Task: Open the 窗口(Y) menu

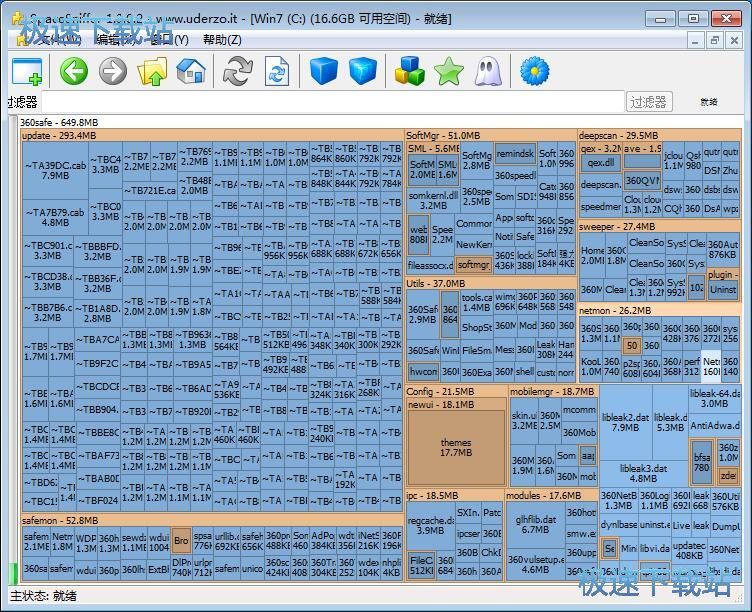Action: (x=169, y=40)
